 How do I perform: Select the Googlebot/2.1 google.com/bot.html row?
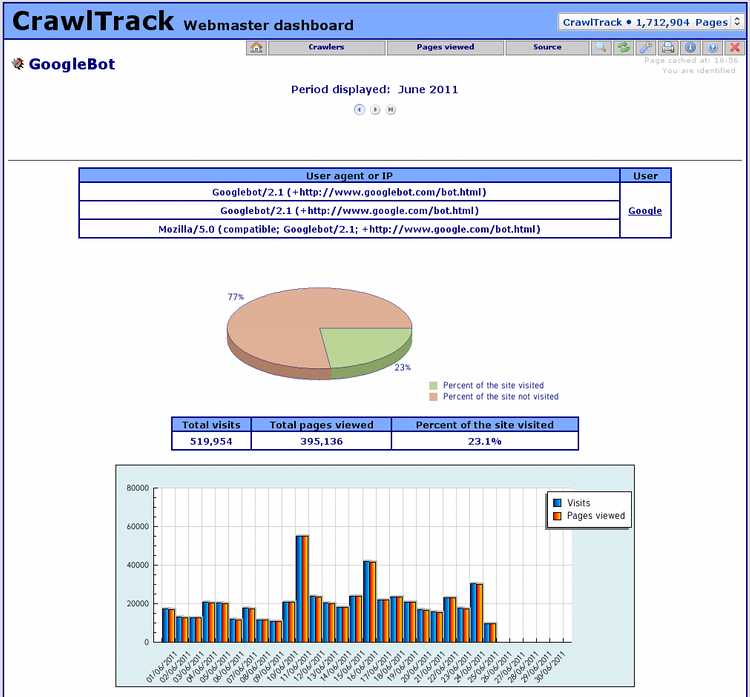[x=349, y=210]
